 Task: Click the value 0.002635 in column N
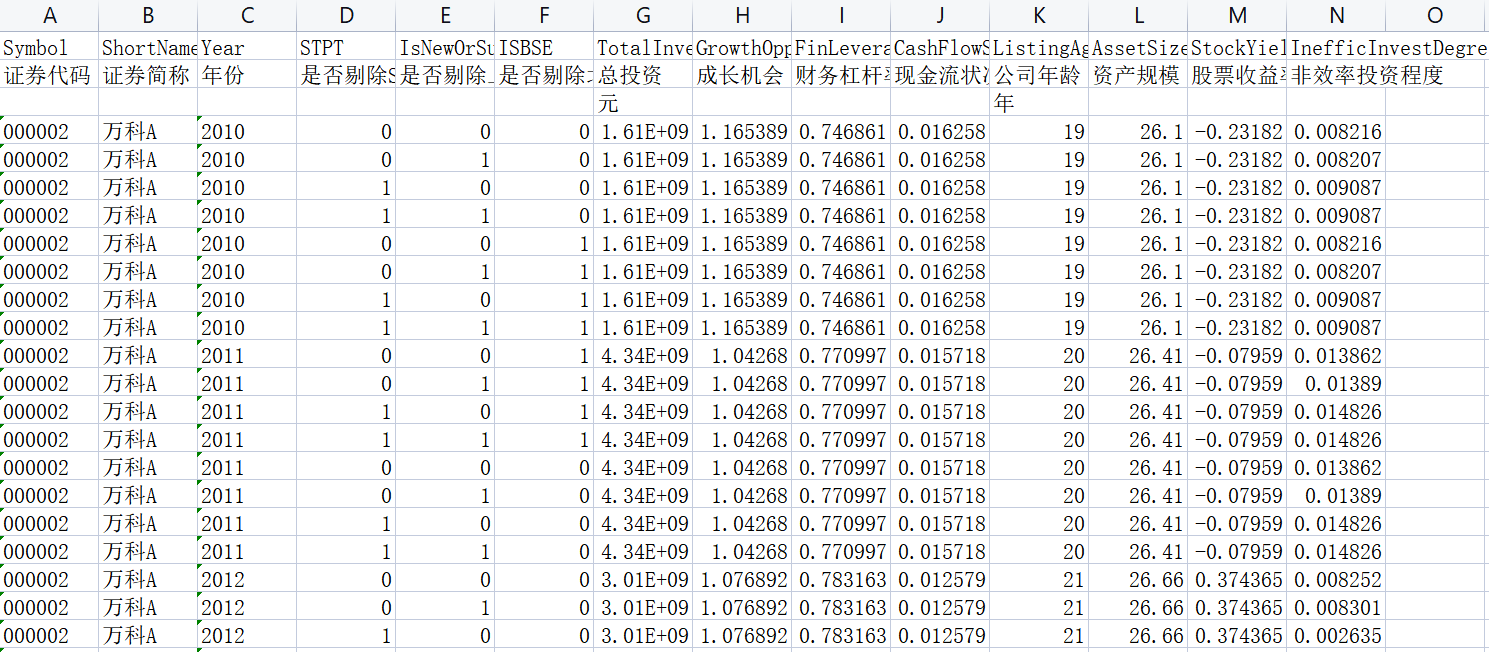(1337, 636)
